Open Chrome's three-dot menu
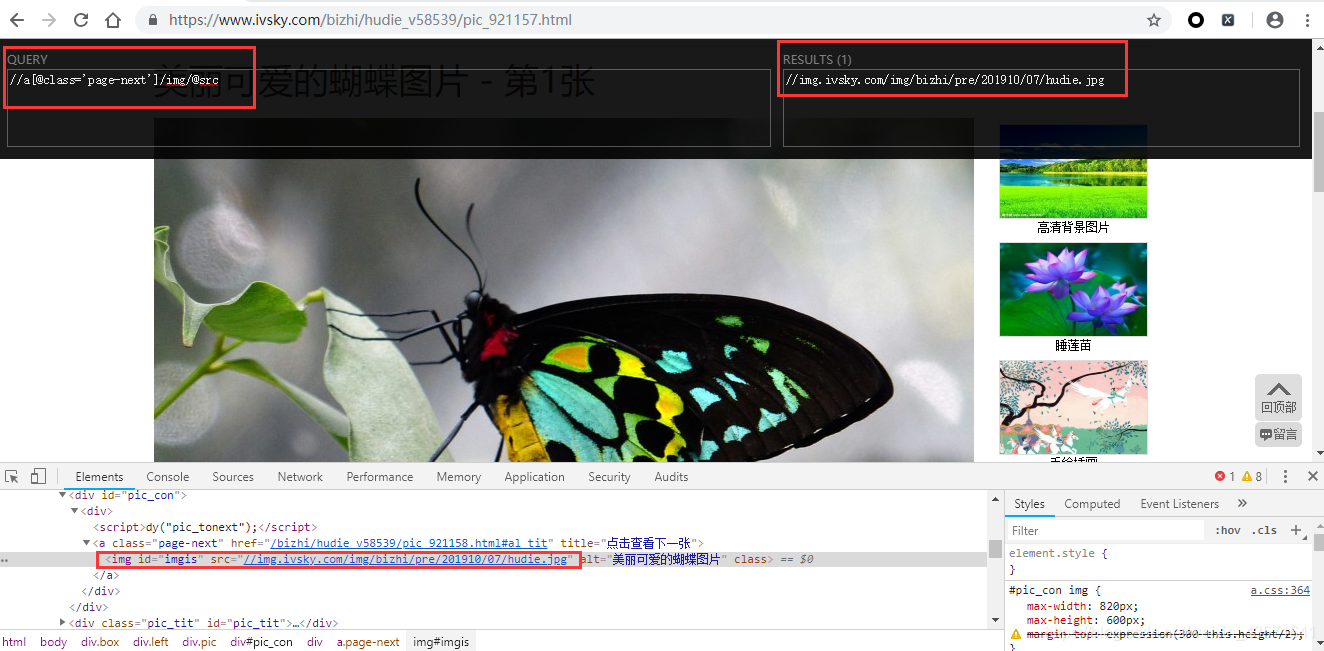The height and width of the screenshot is (651, 1324). (x=1307, y=20)
